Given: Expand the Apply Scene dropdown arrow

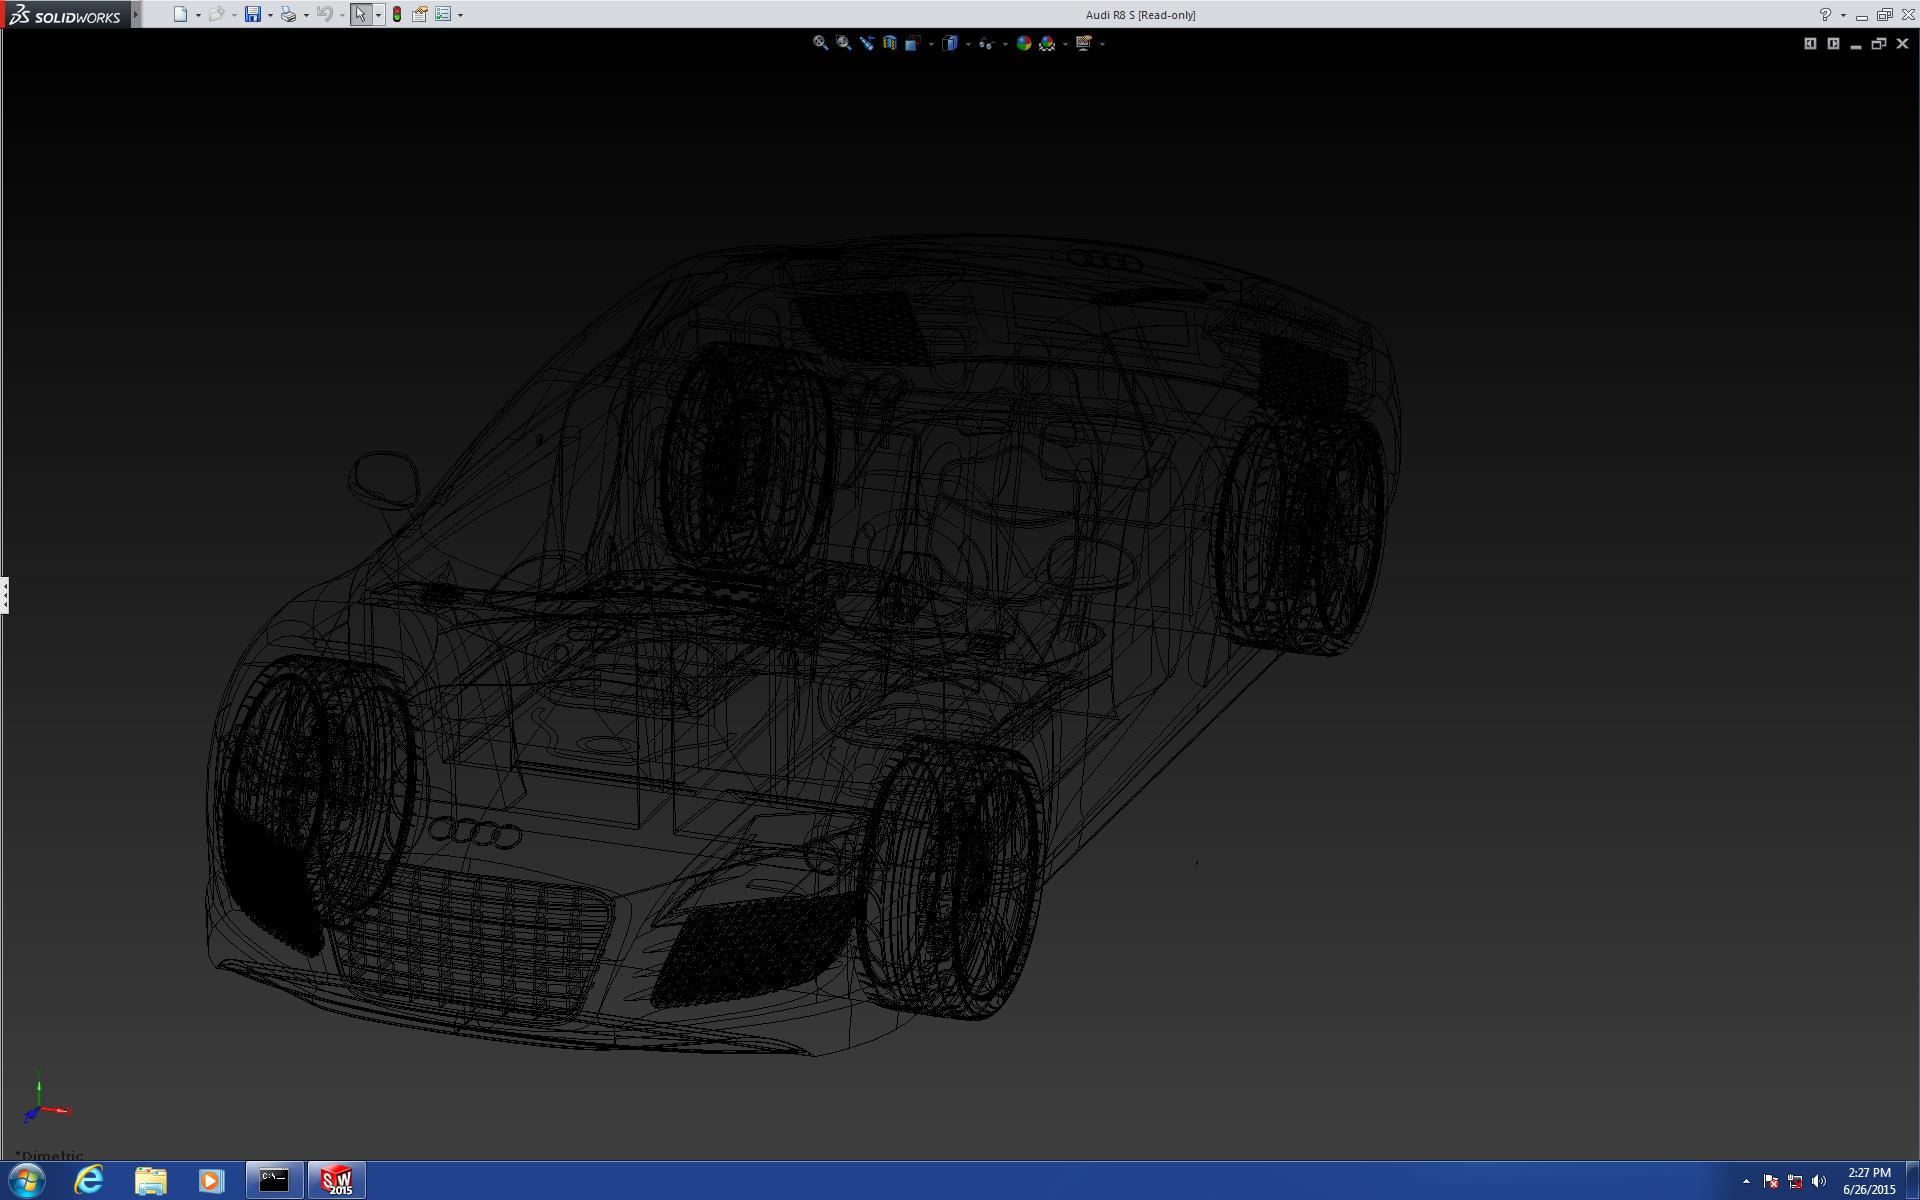Looking at the screenshot, I should pyautogui.click(x=1065, y=44).
